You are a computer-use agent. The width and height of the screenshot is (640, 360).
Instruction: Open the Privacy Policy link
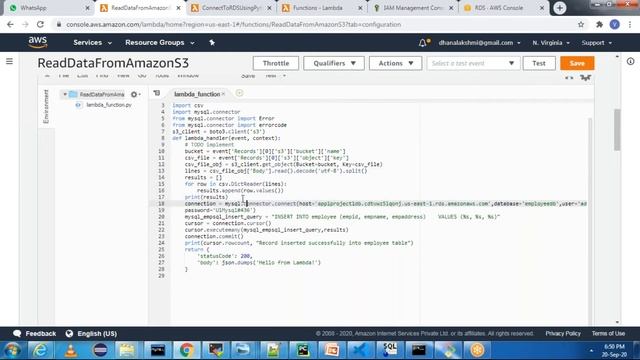click(x=563, y=333)
